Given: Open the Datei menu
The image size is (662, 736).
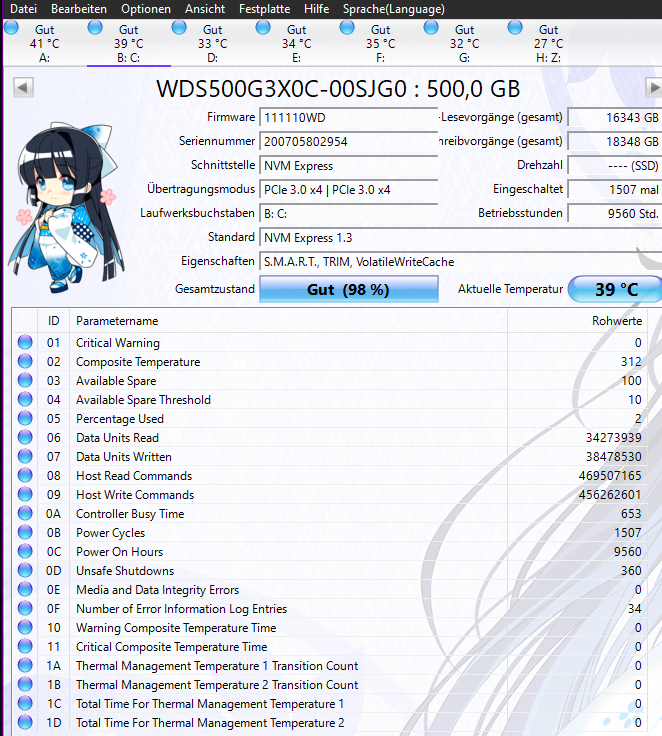Looking at the screenshot, I should click(x=23, y=9).
